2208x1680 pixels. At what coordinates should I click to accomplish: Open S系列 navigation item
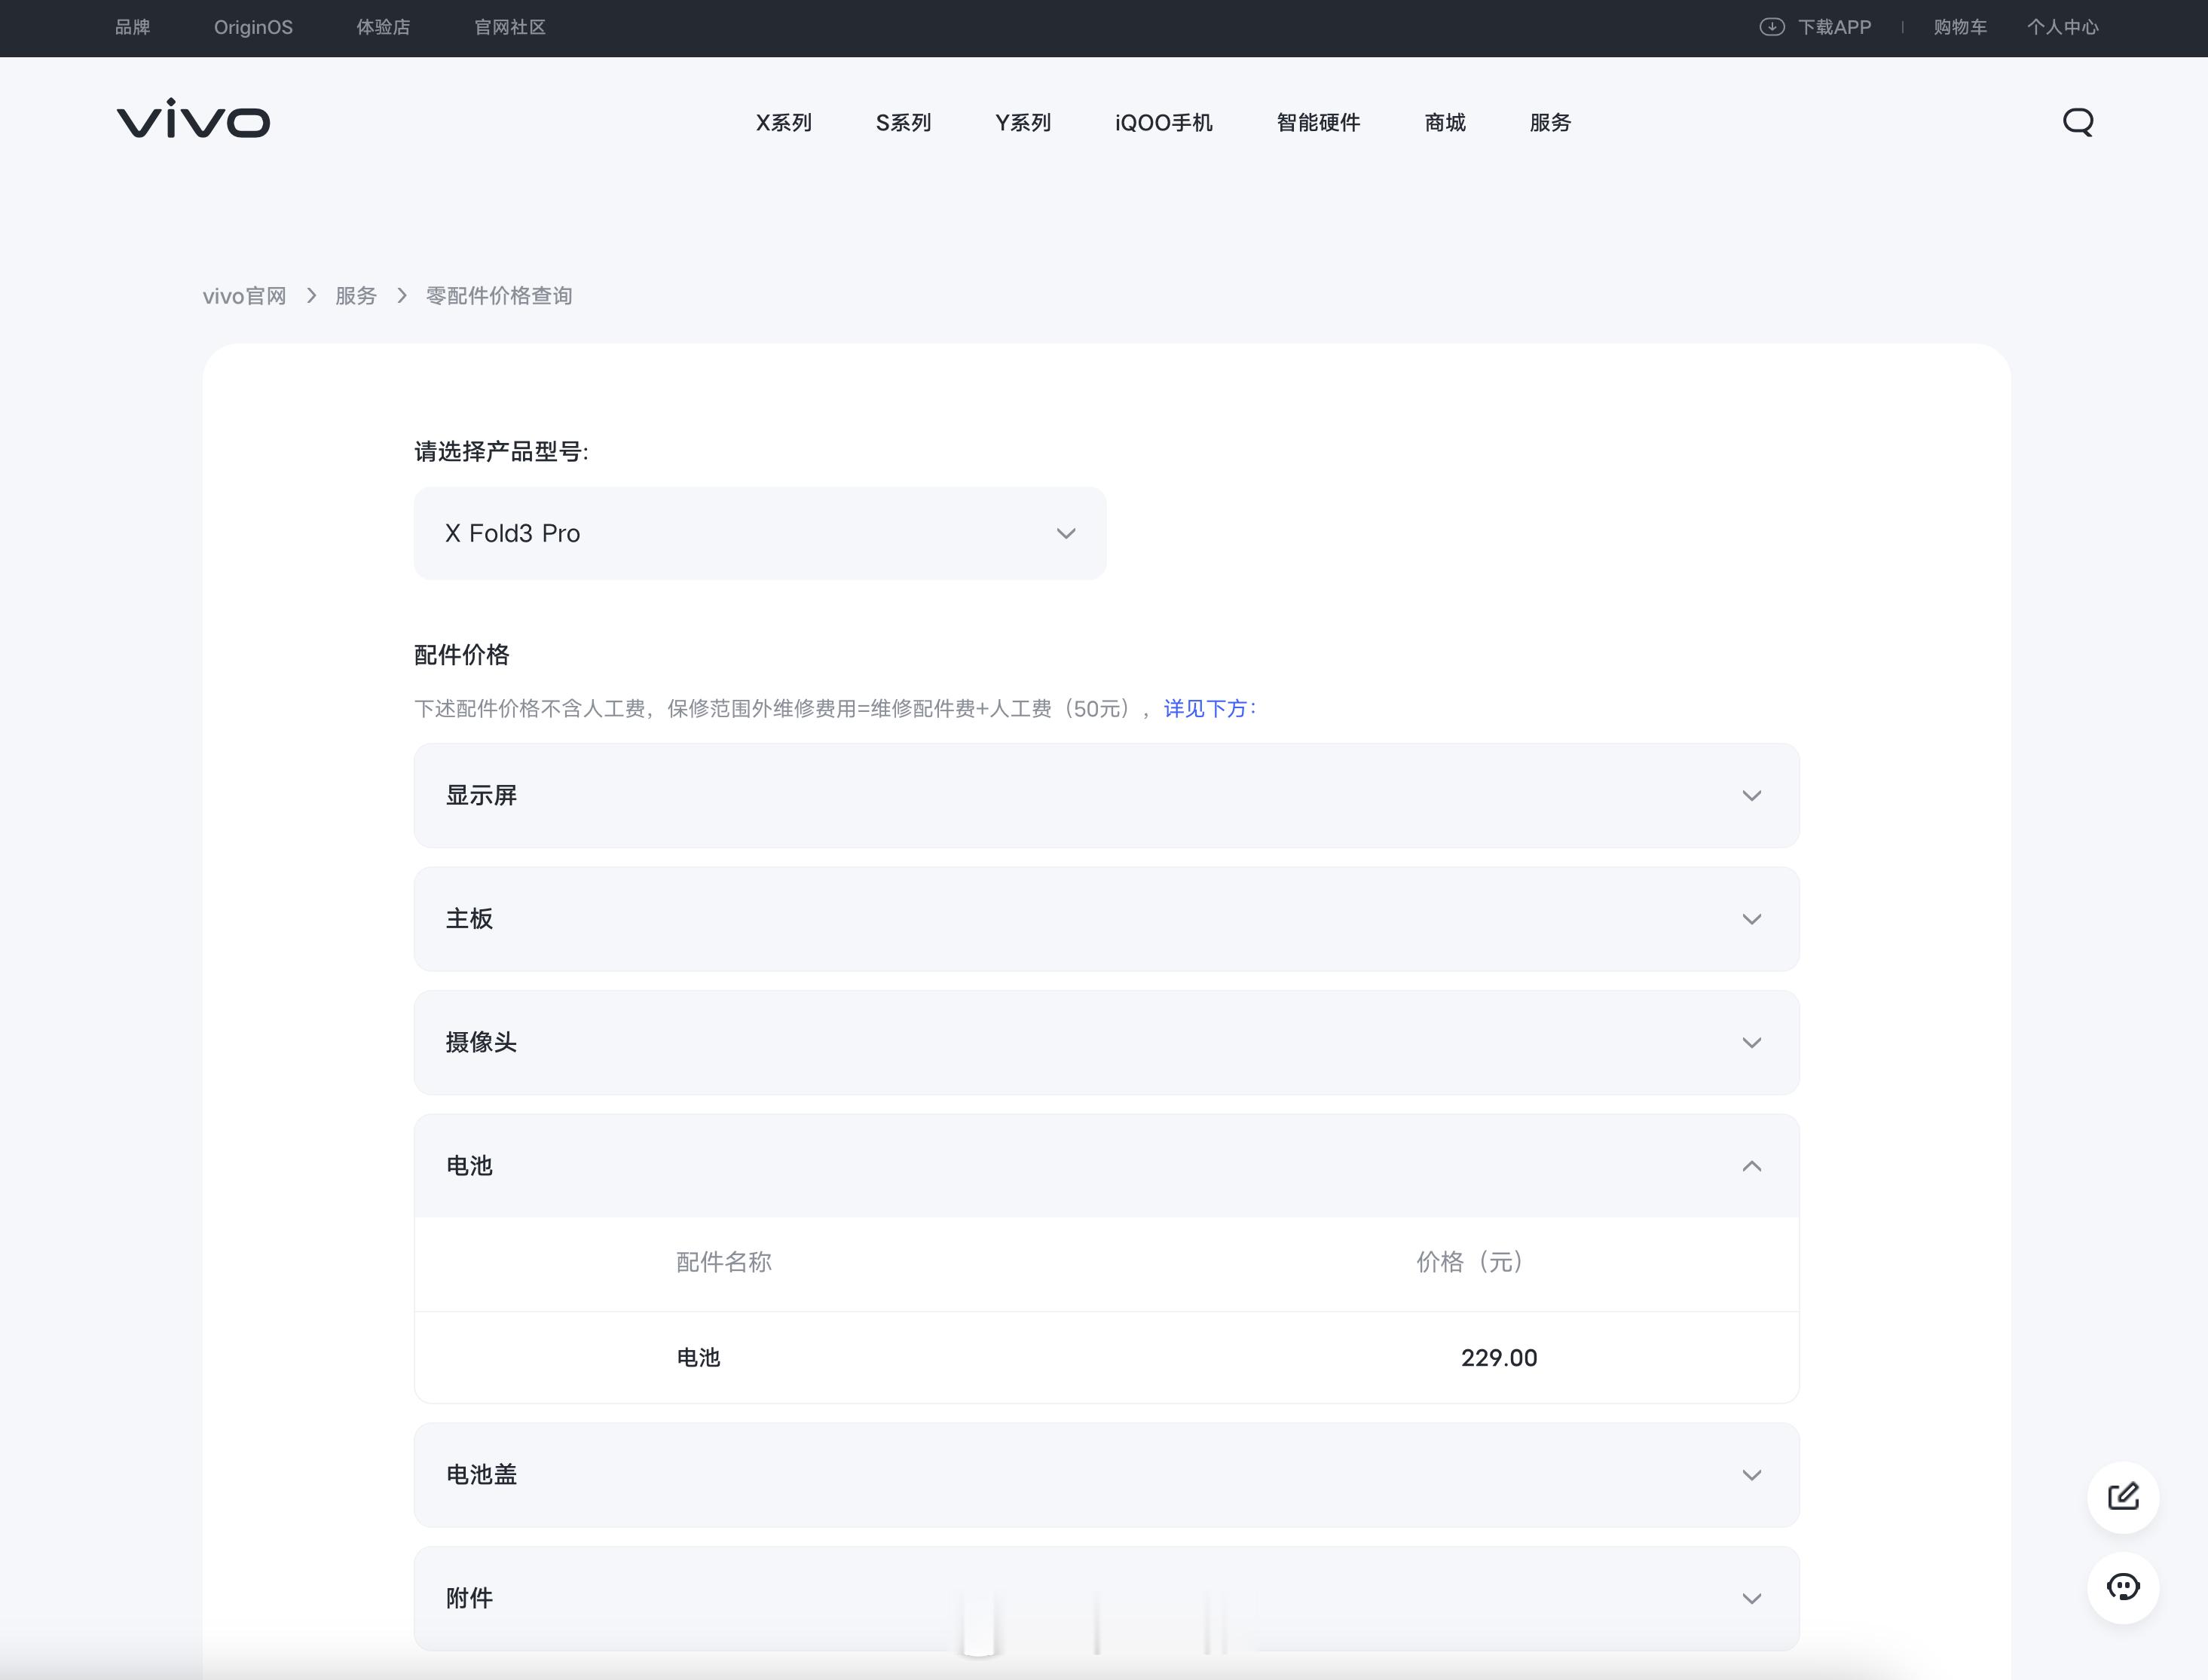pos(904,122)
